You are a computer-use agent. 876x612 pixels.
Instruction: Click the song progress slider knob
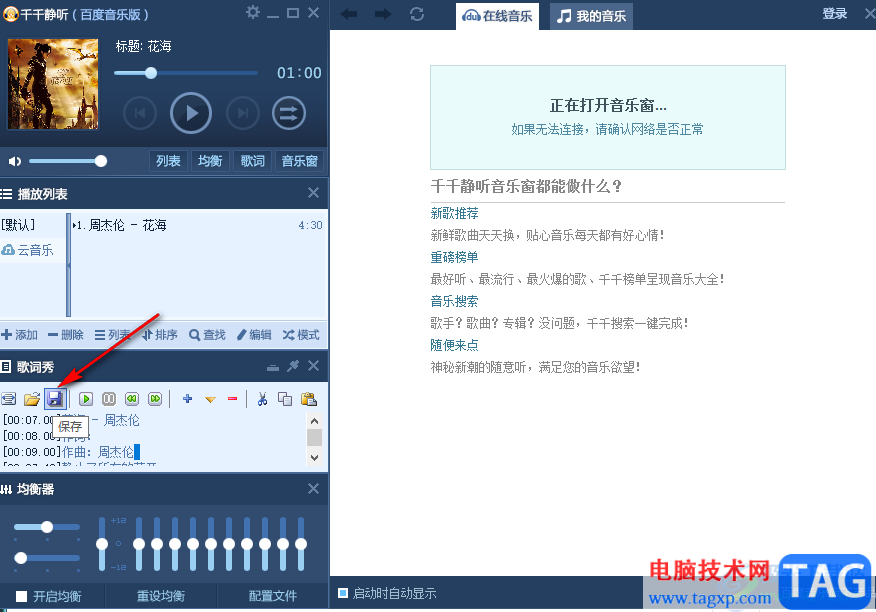click(151, 73)
